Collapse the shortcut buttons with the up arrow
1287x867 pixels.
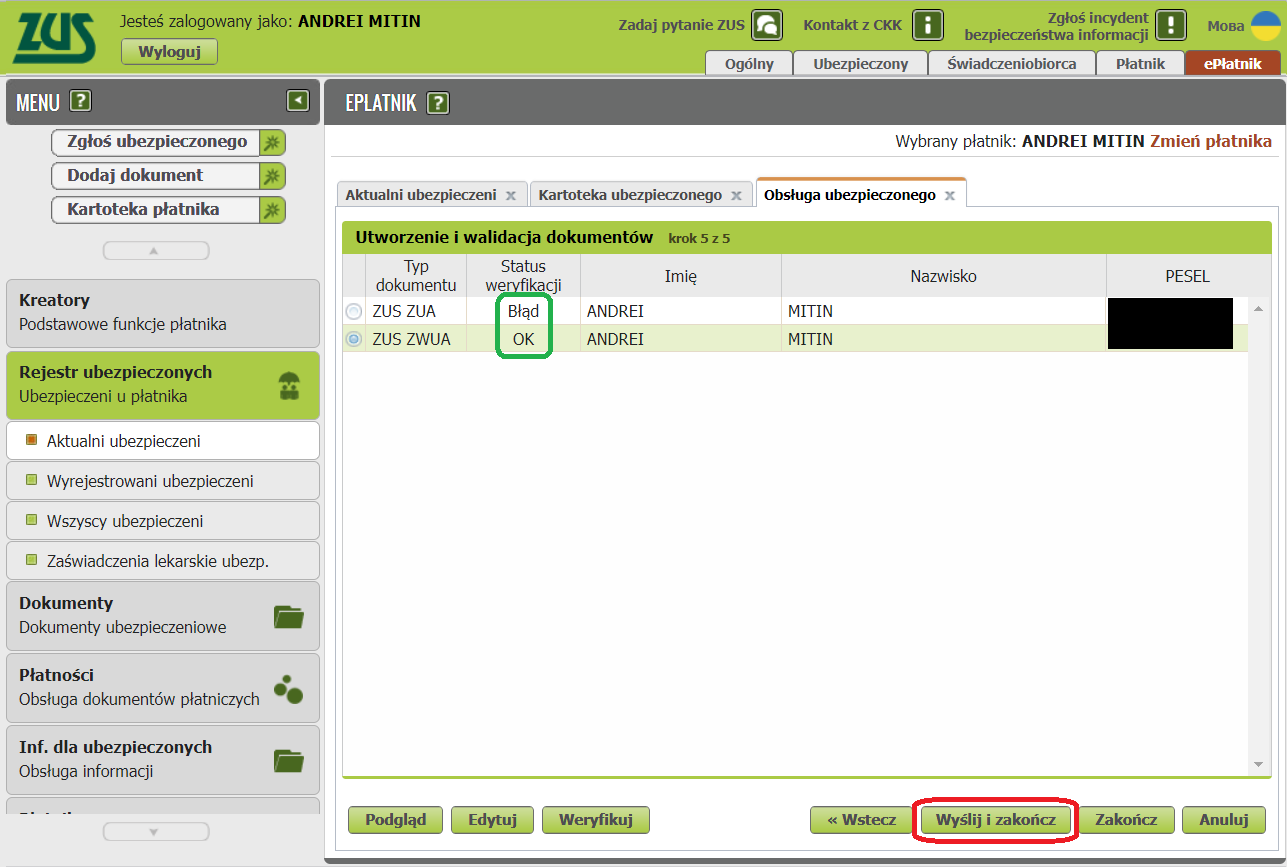155,251
